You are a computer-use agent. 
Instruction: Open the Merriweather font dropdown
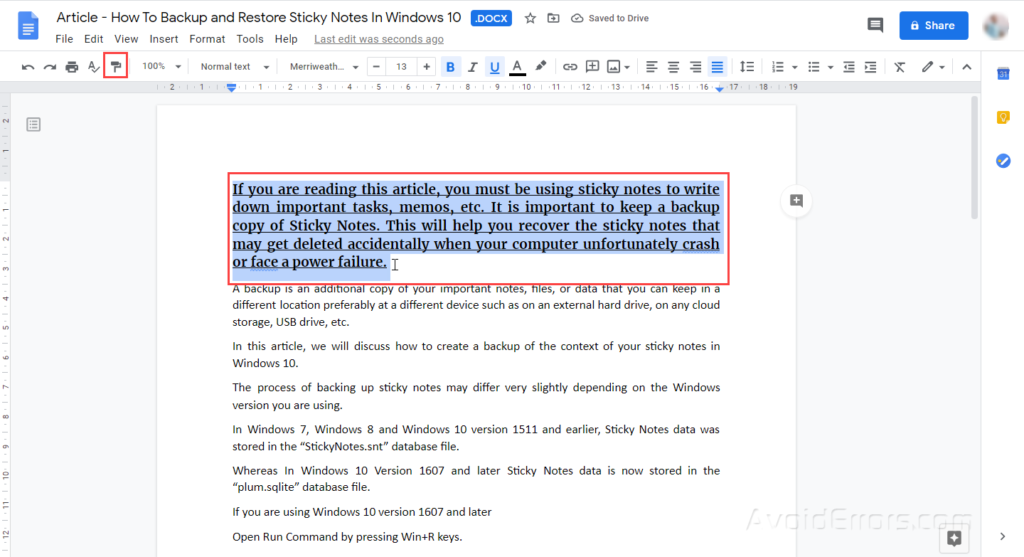click(324, 67)
